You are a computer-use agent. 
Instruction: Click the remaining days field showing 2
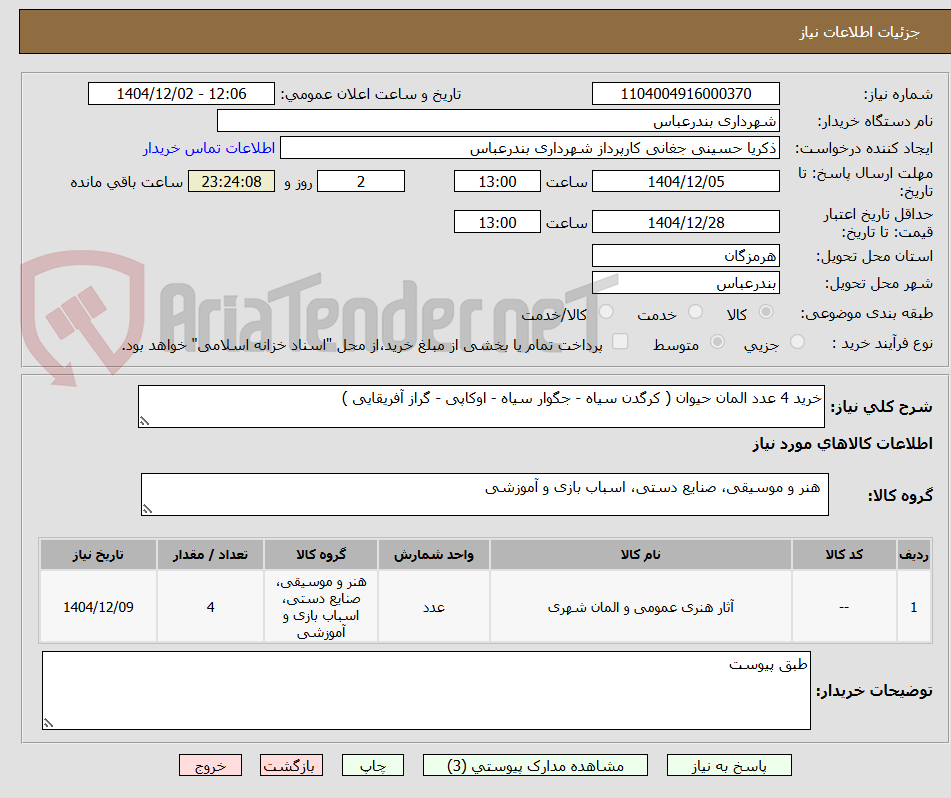[x=361, y=181]
